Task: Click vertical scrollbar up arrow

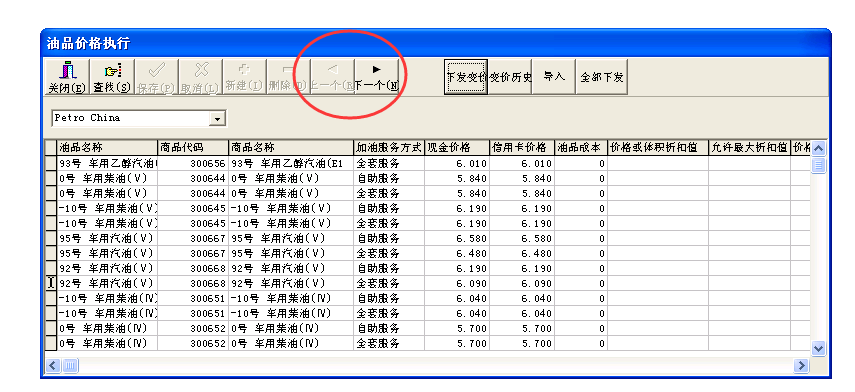Action: [818, 148]
